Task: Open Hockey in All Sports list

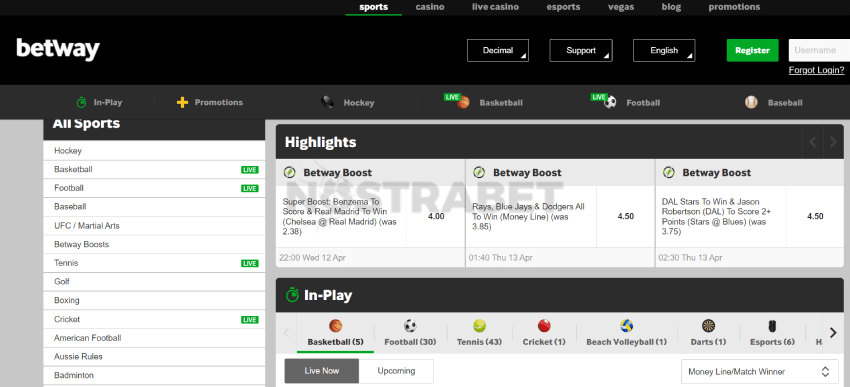Action: (x=154, y=151)
